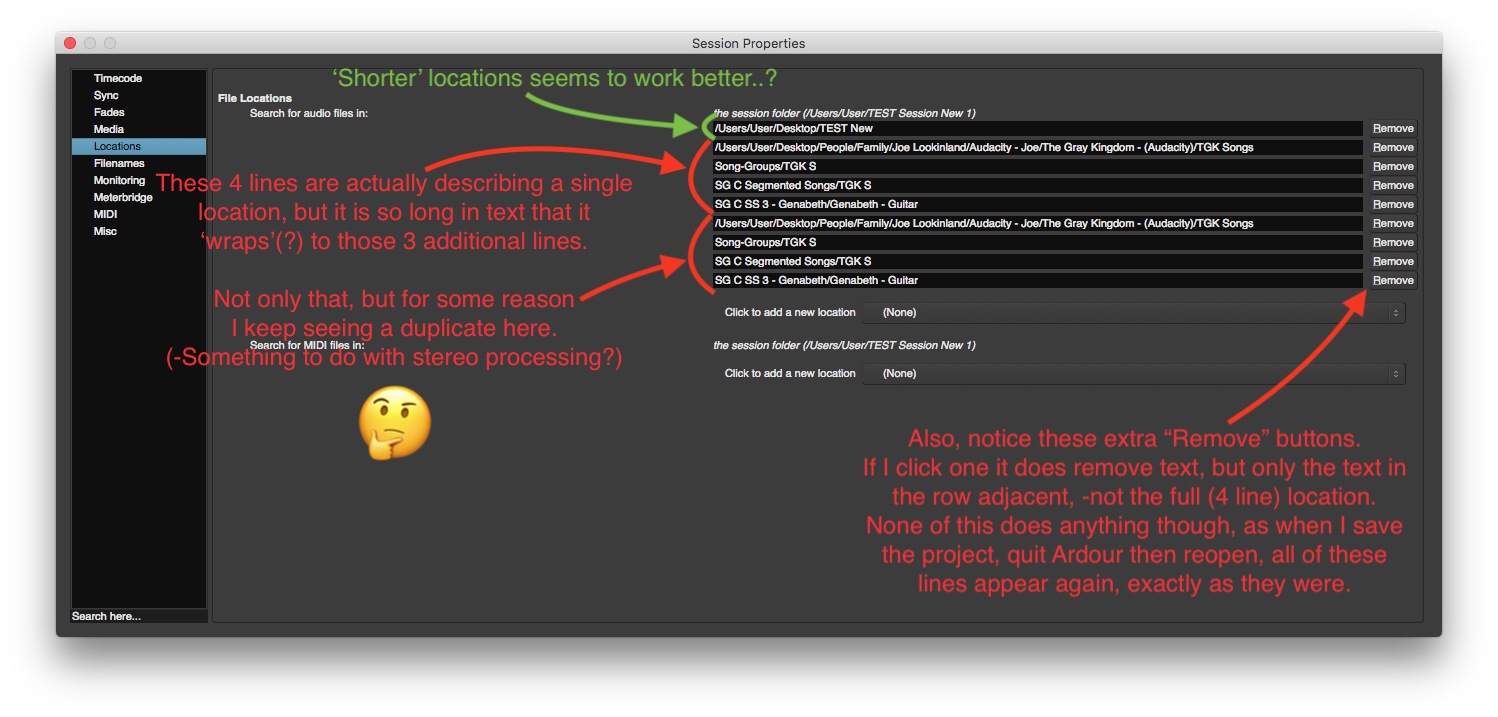The height and width of the screenshot is (717, 1498).
Task: Click Remove beside first Song-Groups/TGK S row
Action: [x=1393, y=167]
